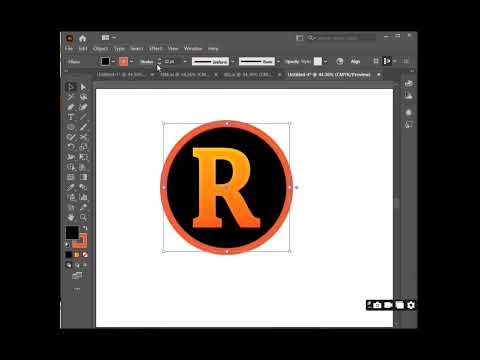Click the stroke weight stepper arrows

pyautogui.click(x=160, y=61)
